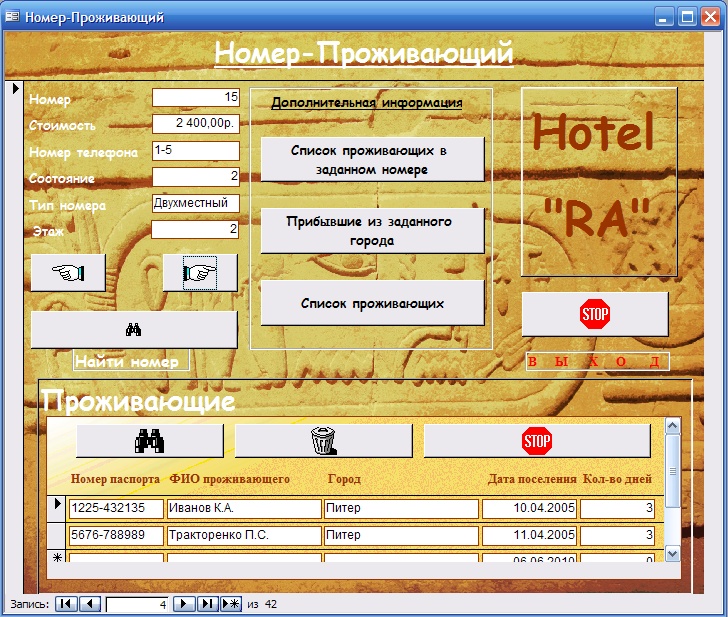728x617 pixels.
Task: Click the binoculars button above Найти номер
Action: click(x=134, y=330)
